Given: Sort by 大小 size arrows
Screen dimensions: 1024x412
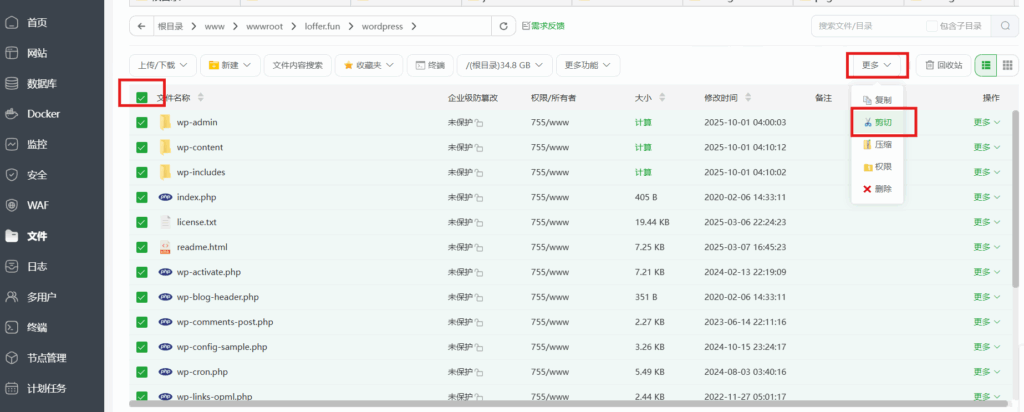Looking at the screenshot, I should coord(662,98).
